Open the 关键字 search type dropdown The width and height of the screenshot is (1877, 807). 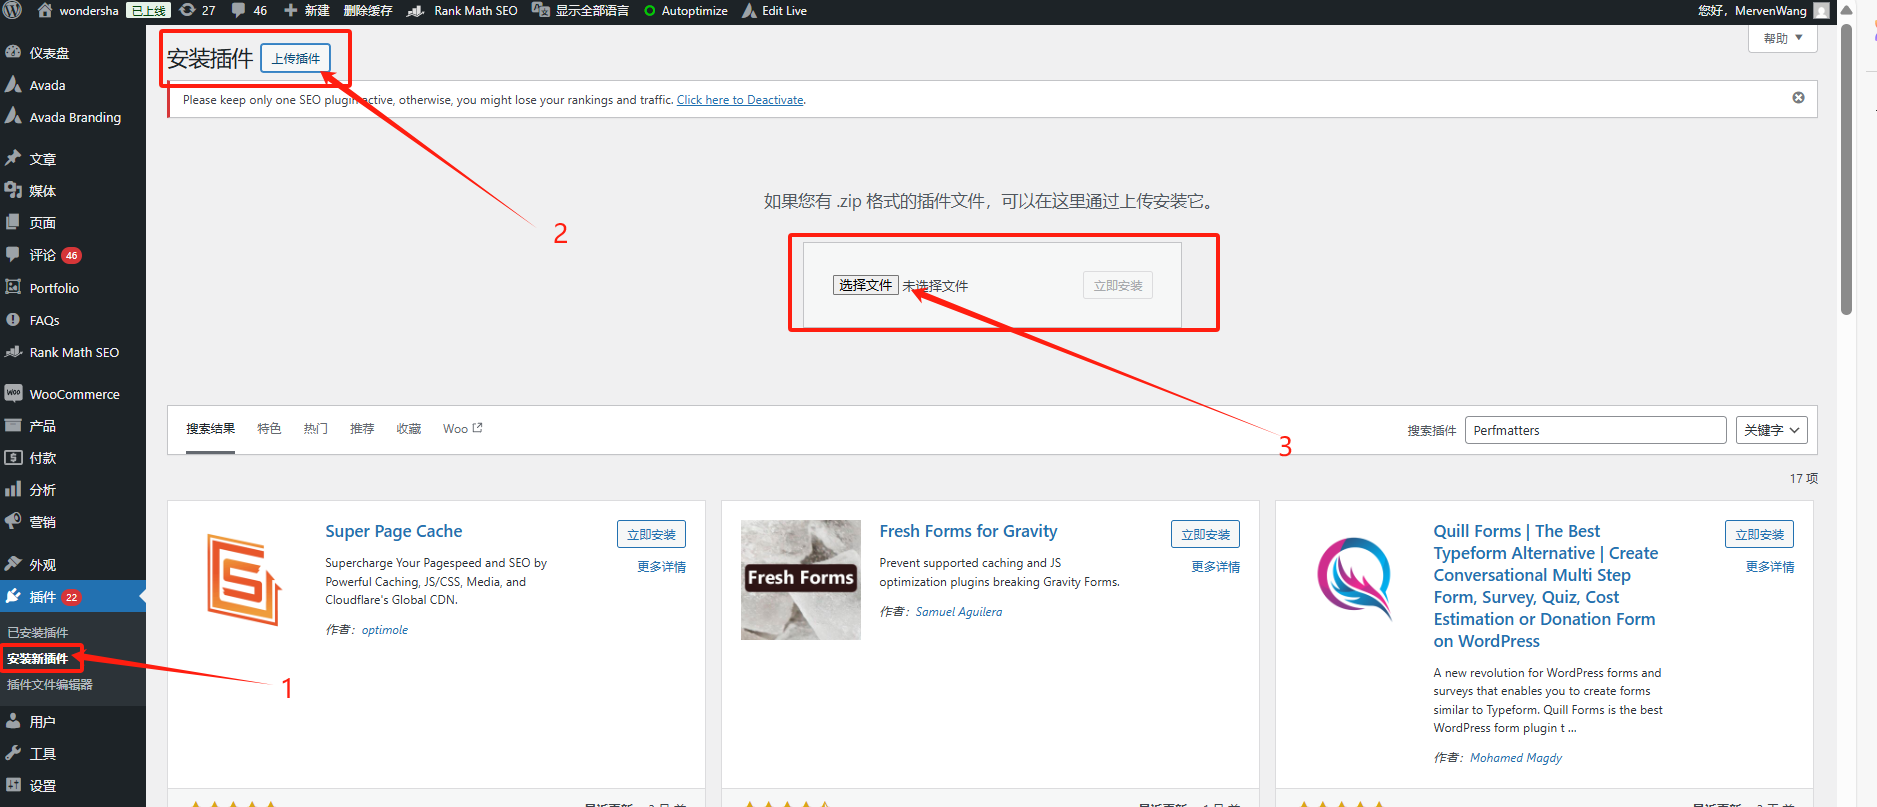1771,430
